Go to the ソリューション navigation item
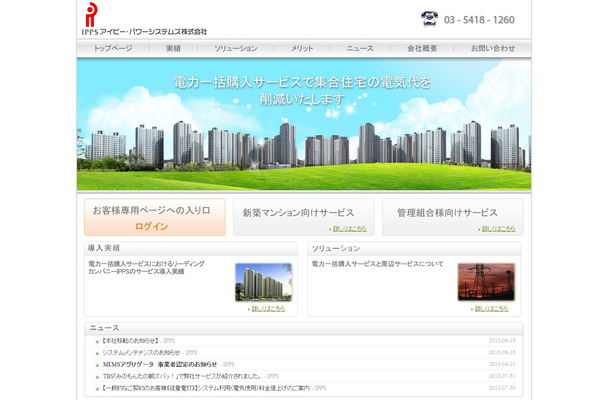This screenshot has width=610, height=400. tap(236, 48)
